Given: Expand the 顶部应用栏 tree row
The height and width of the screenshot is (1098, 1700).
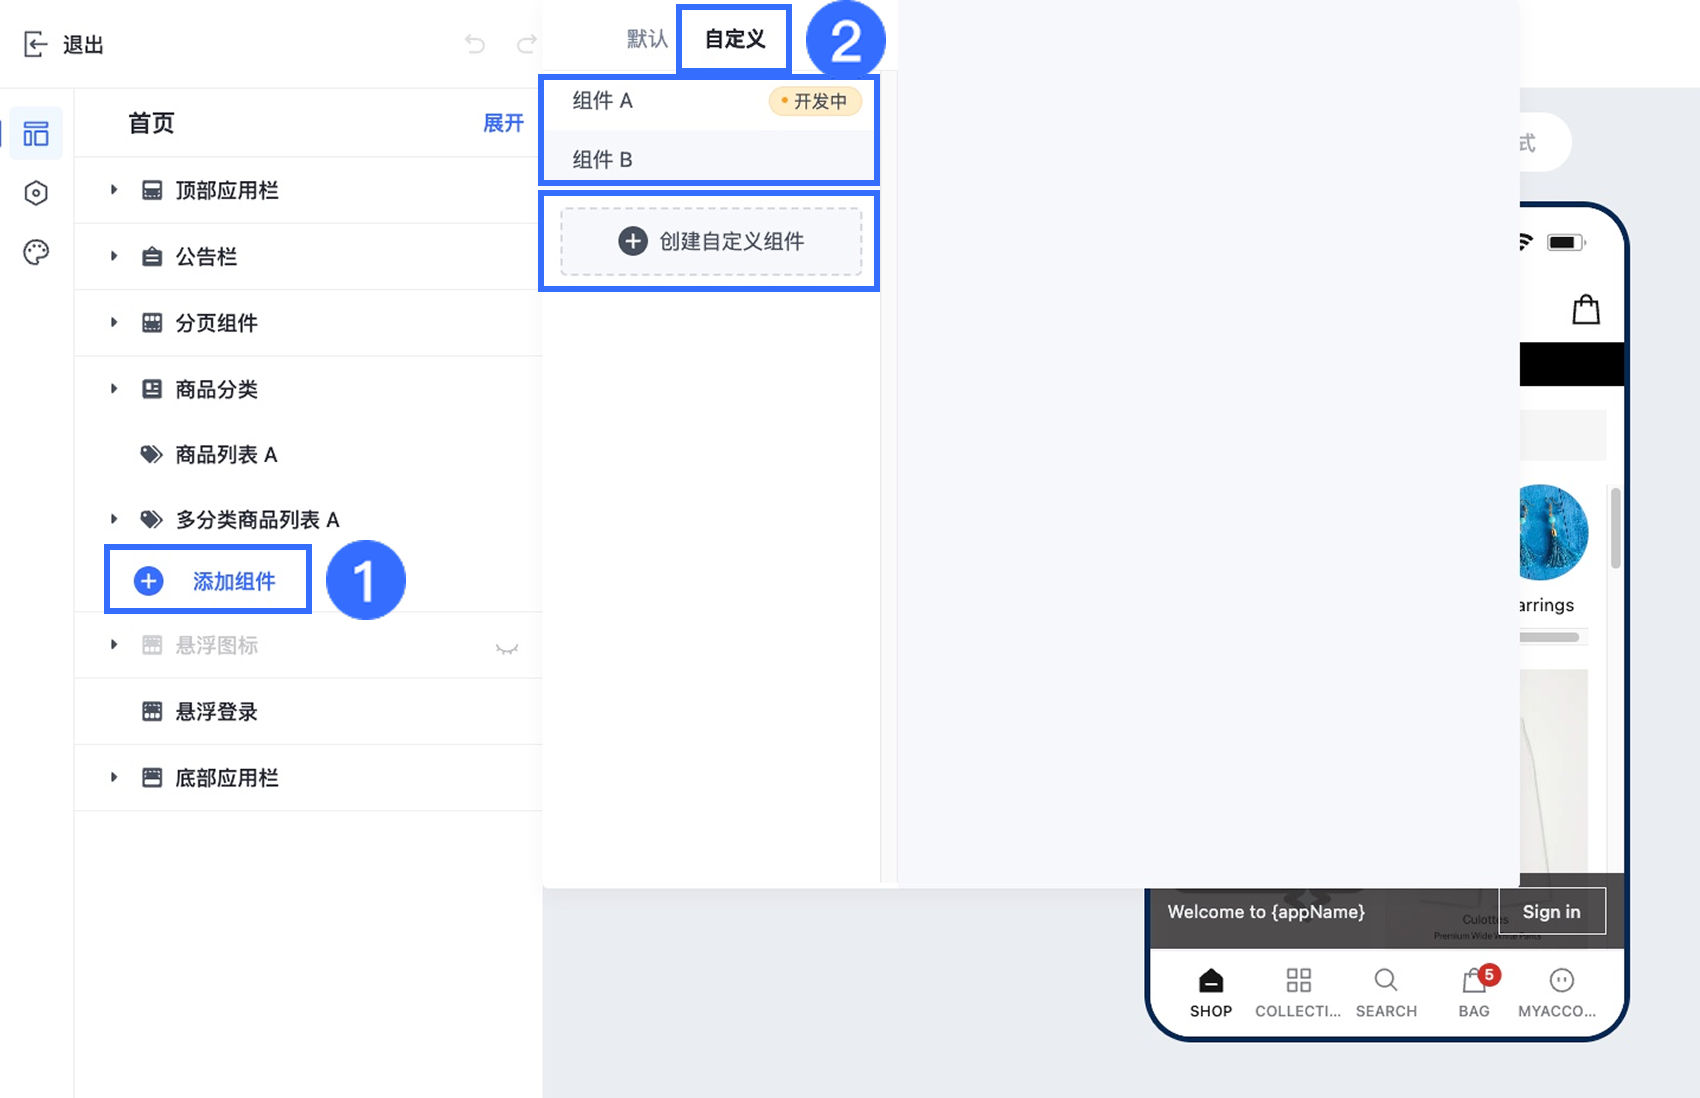Looking at the screenshot, I should (114, 189).
